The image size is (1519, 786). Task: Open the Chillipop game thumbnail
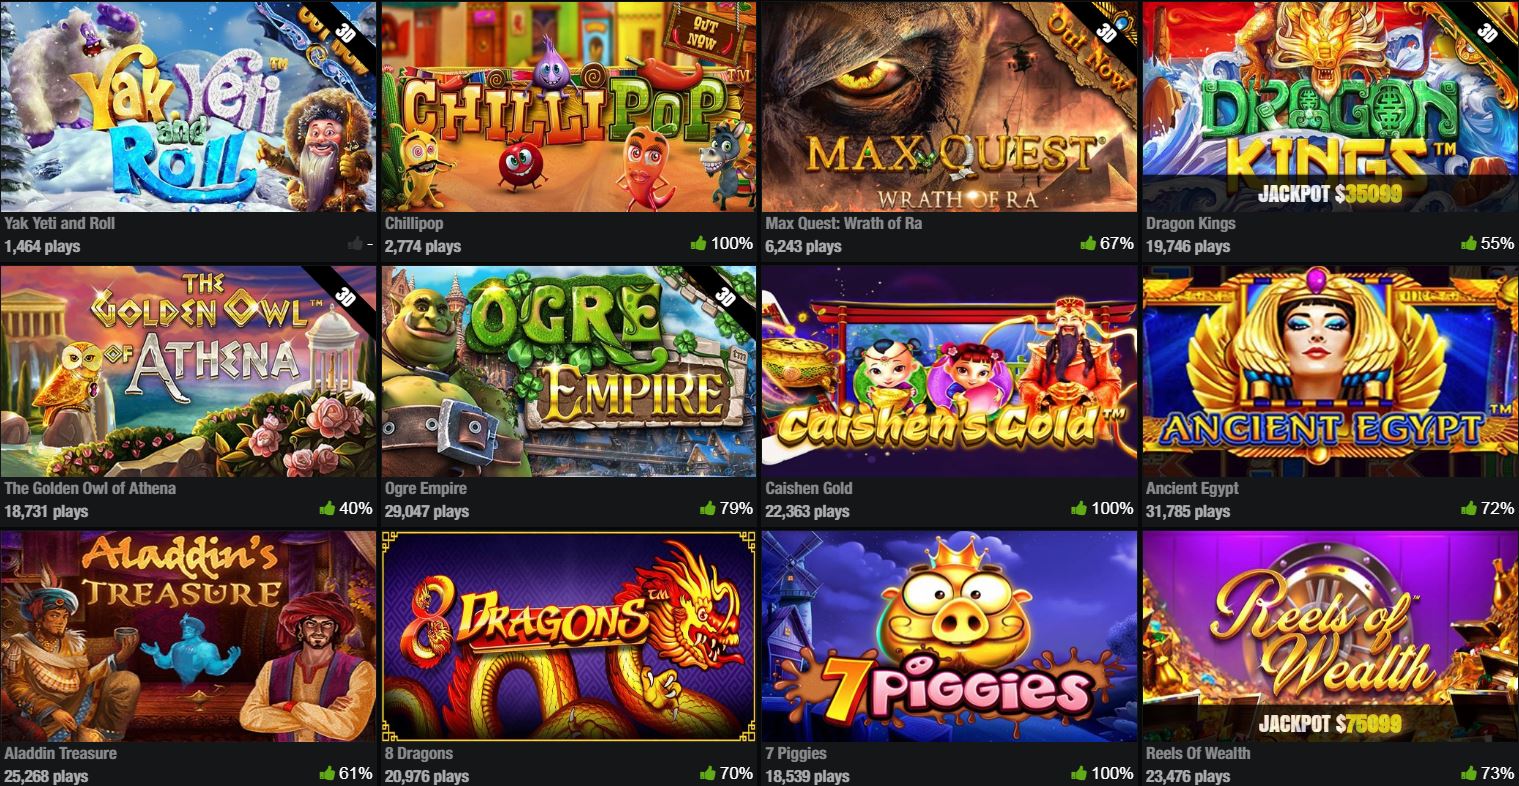569,106
